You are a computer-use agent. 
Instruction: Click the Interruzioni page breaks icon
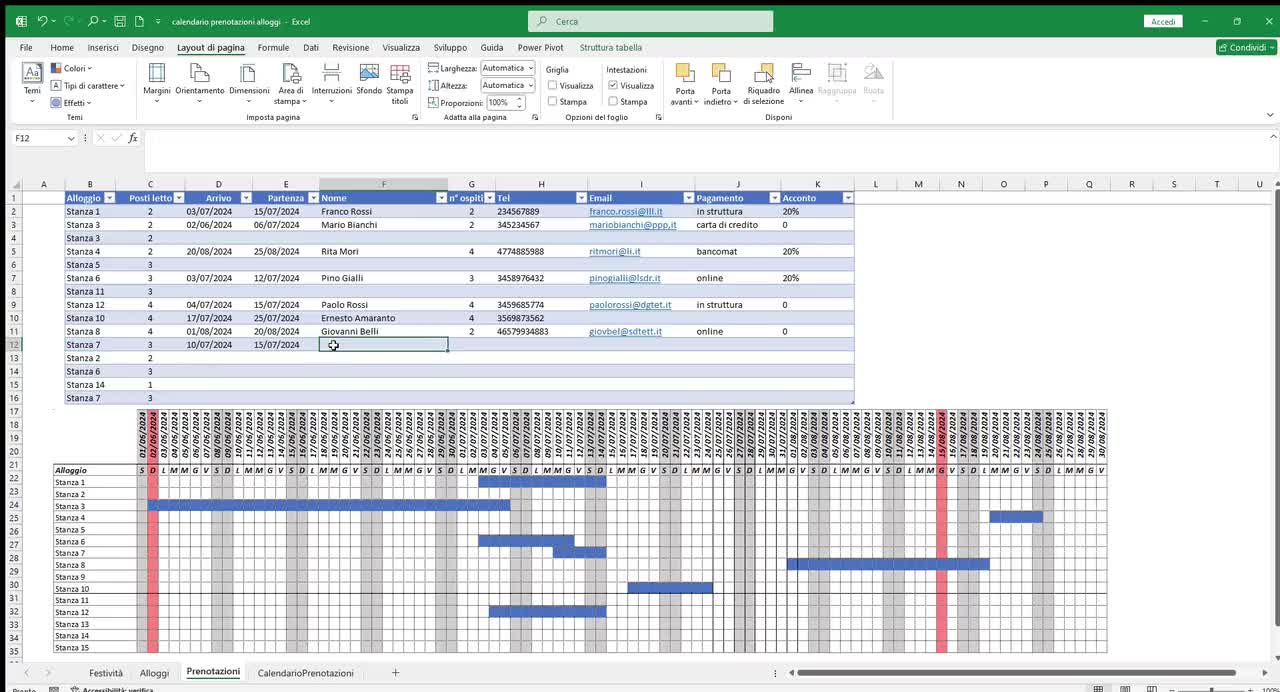(x=331, y=84)
